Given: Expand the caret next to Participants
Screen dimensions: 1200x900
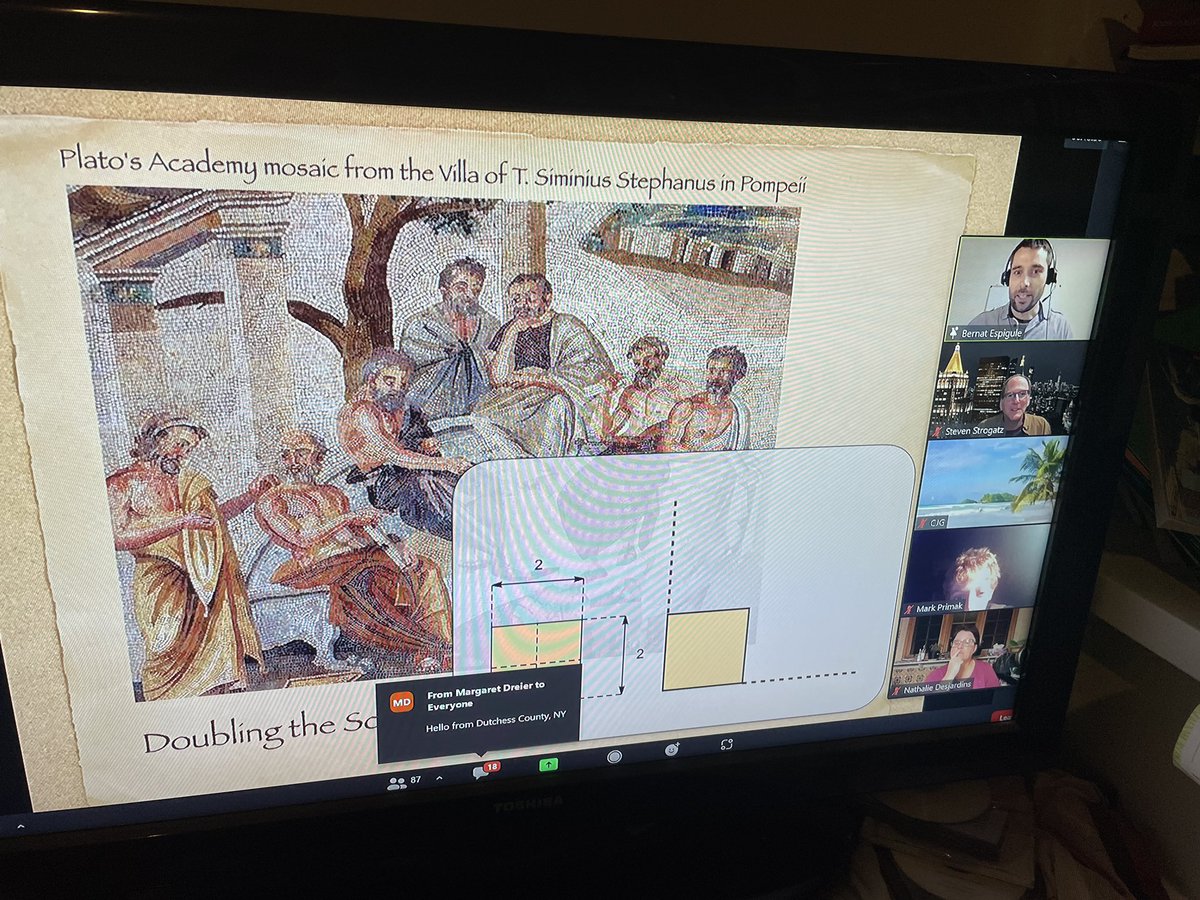Looking at the screenshot, I should tap(439, 778).
